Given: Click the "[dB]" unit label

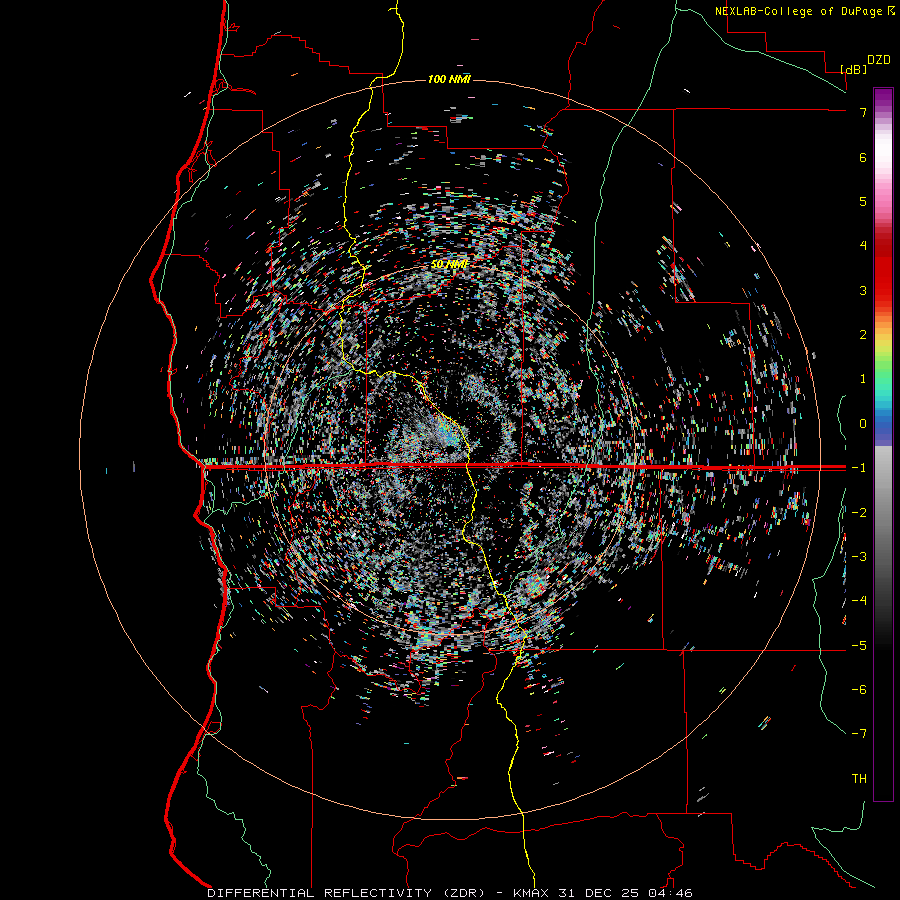Looking at the screenshot, I should point(854,69).
